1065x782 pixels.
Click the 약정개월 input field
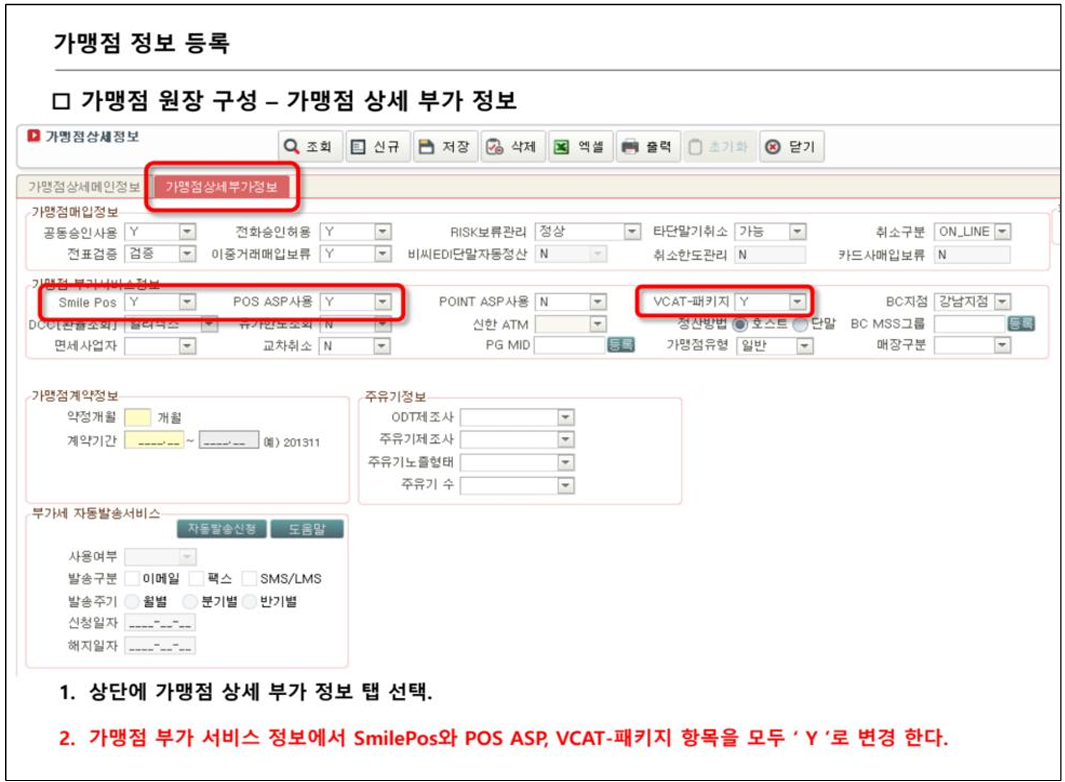tap(138, 417)
